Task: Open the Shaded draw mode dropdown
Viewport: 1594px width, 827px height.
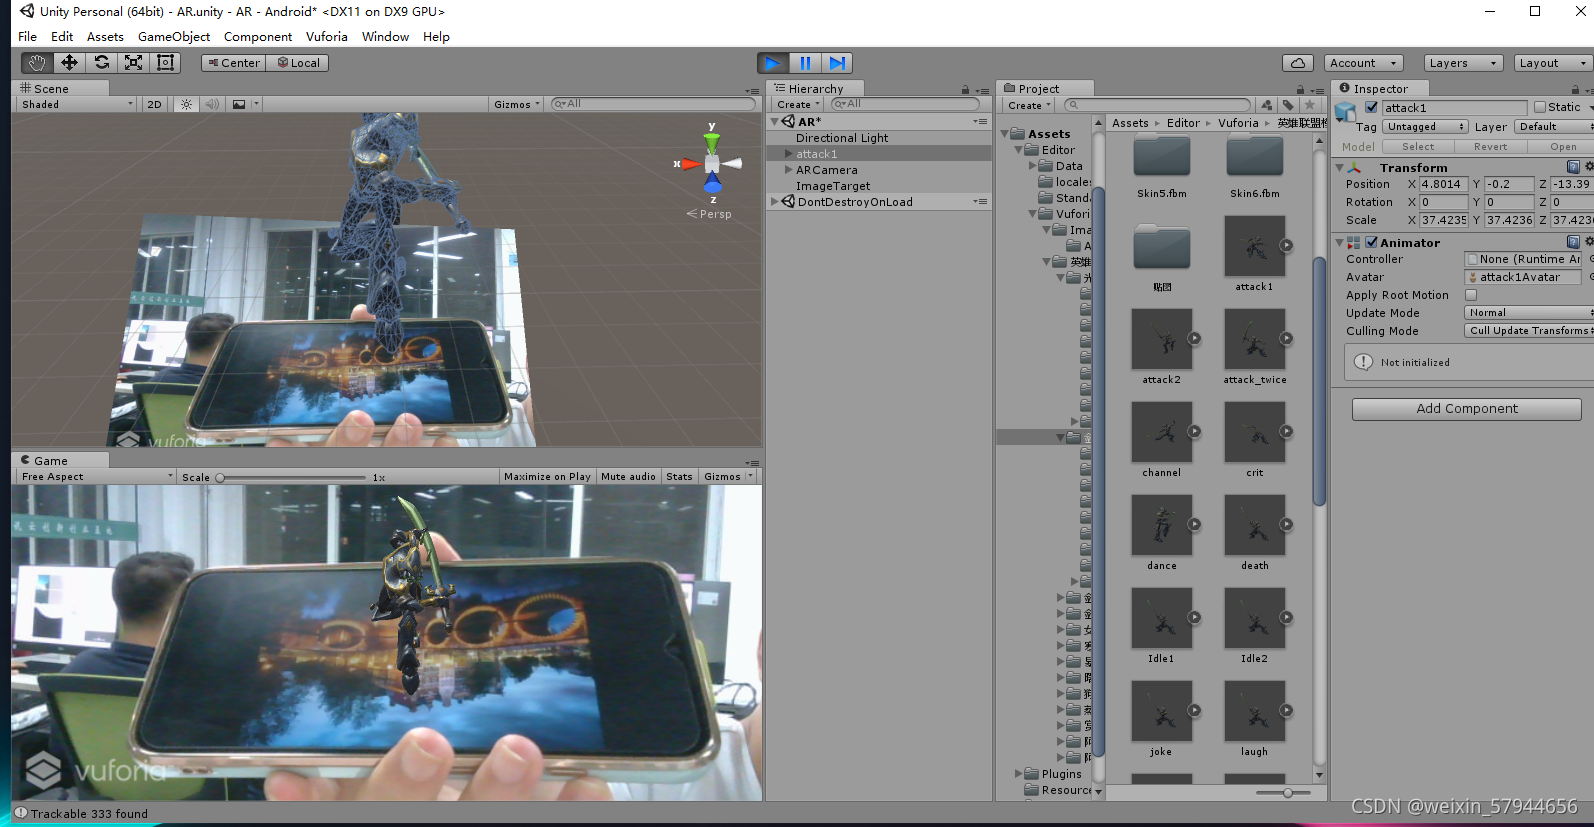Action: [x=77, y=104]
